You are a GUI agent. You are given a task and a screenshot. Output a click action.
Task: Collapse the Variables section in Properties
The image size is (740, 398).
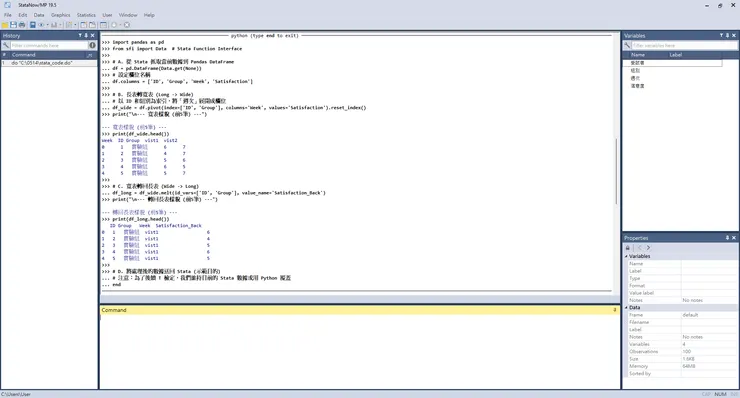[x=626, y=256]
